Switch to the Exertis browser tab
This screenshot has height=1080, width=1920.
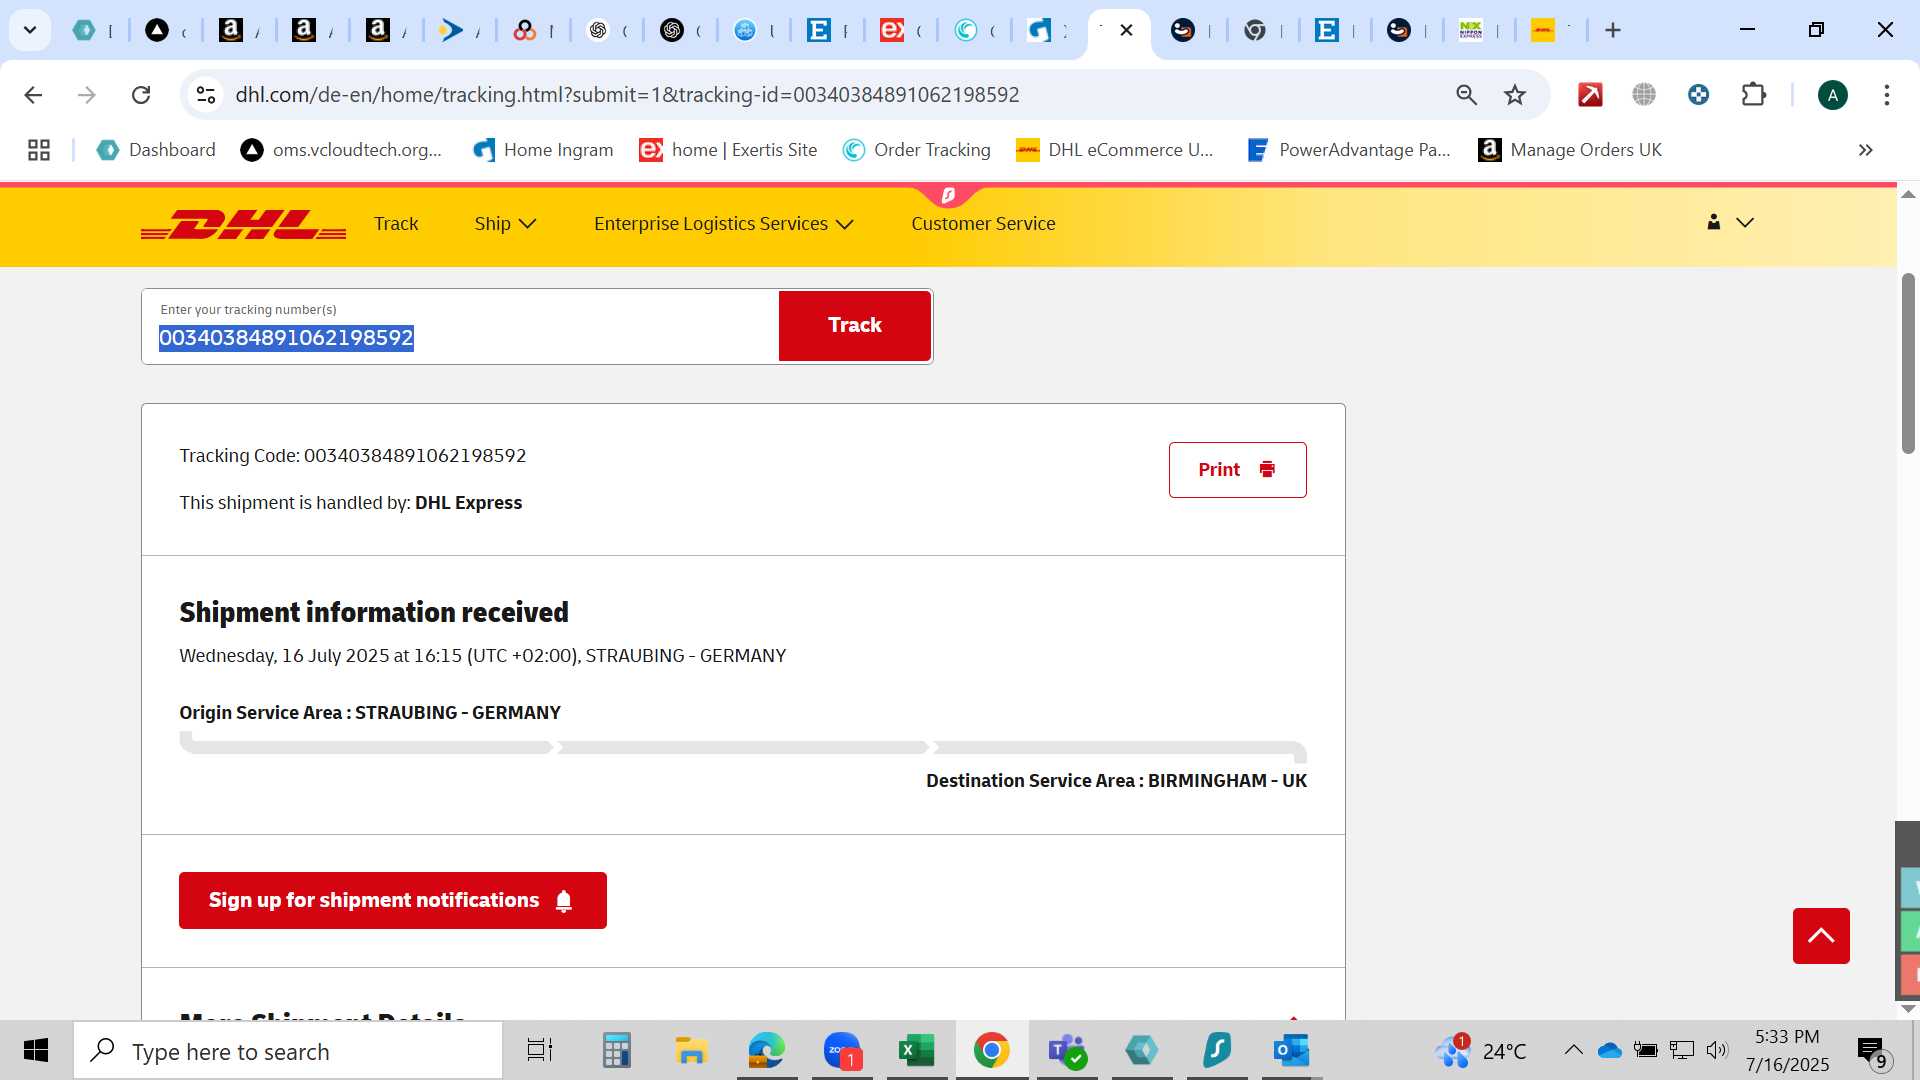click(x=901, y=30)
